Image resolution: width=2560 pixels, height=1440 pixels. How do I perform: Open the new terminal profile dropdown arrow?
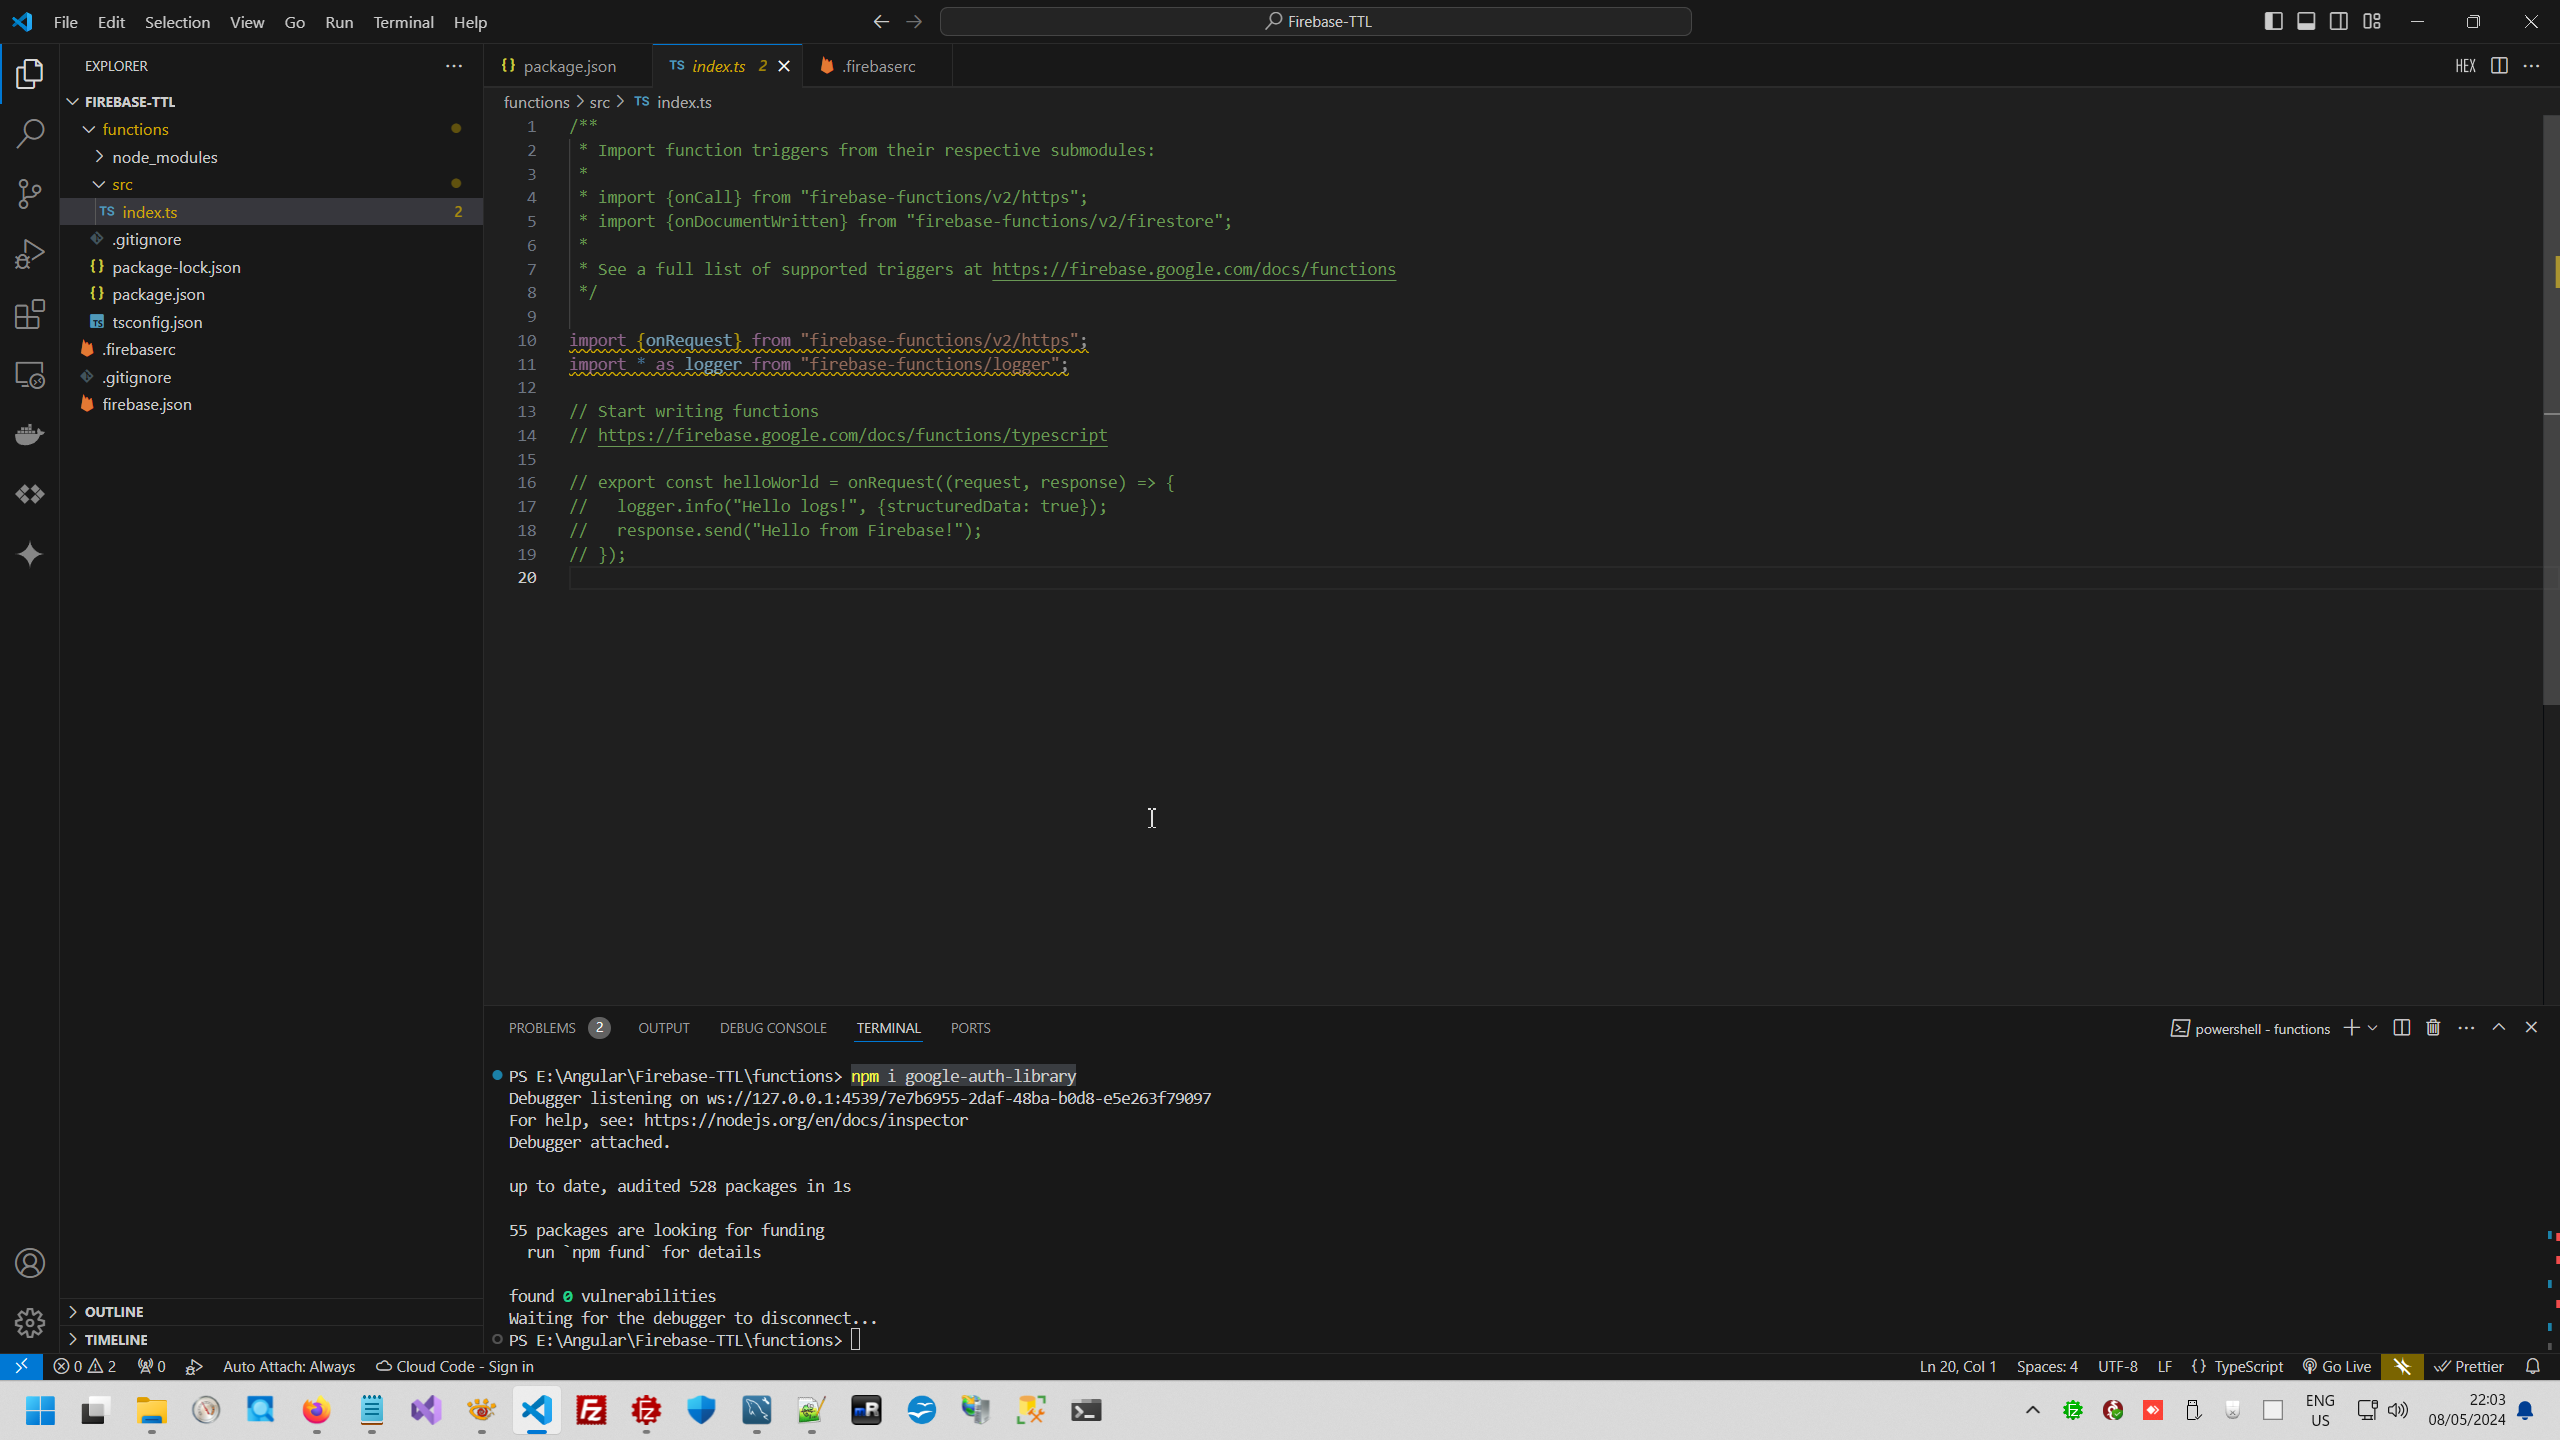tap(2372, 1028)
